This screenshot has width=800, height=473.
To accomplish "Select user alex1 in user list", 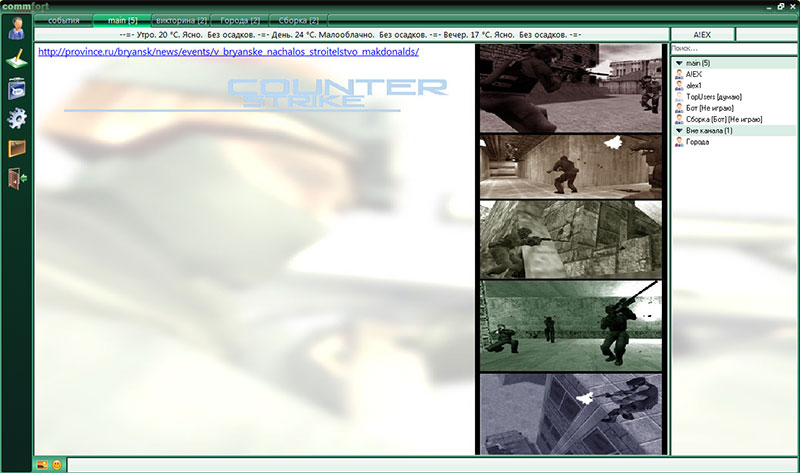I will (694, 86).
